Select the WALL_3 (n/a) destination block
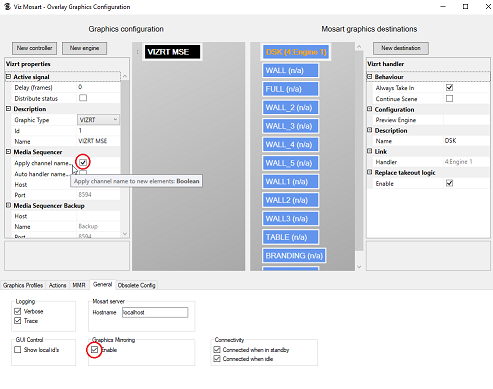Viewport: 493px width, 389px height. click(x=290, y=126)
